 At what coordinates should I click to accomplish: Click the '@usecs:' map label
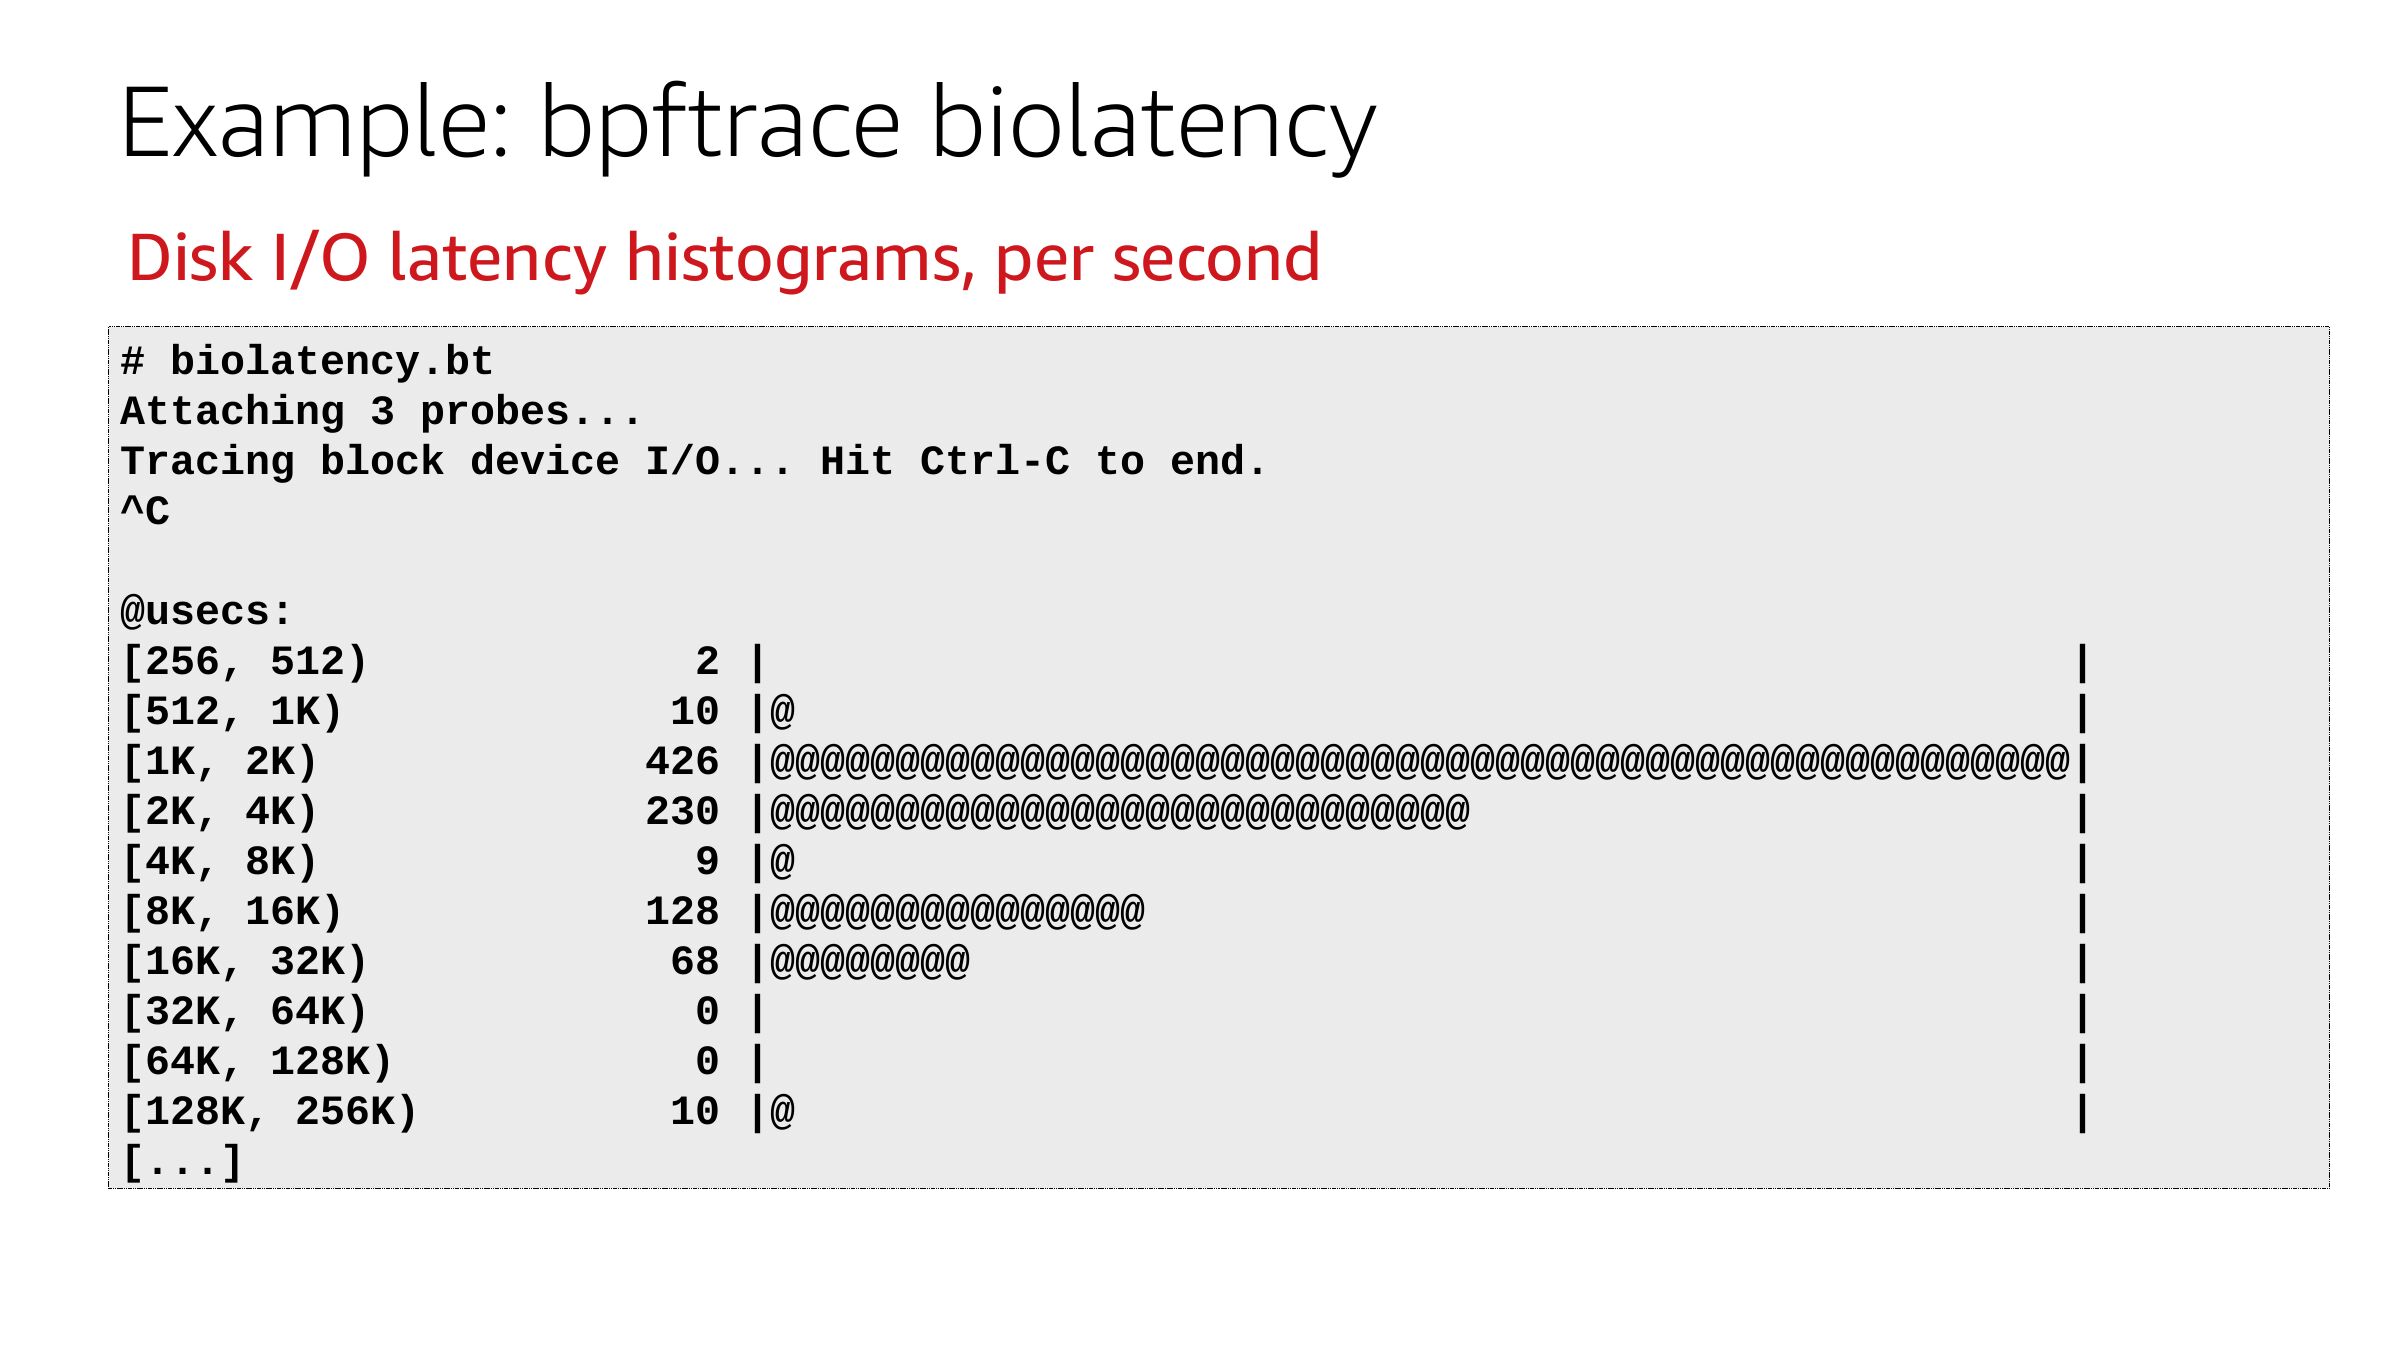click(206, 611)
